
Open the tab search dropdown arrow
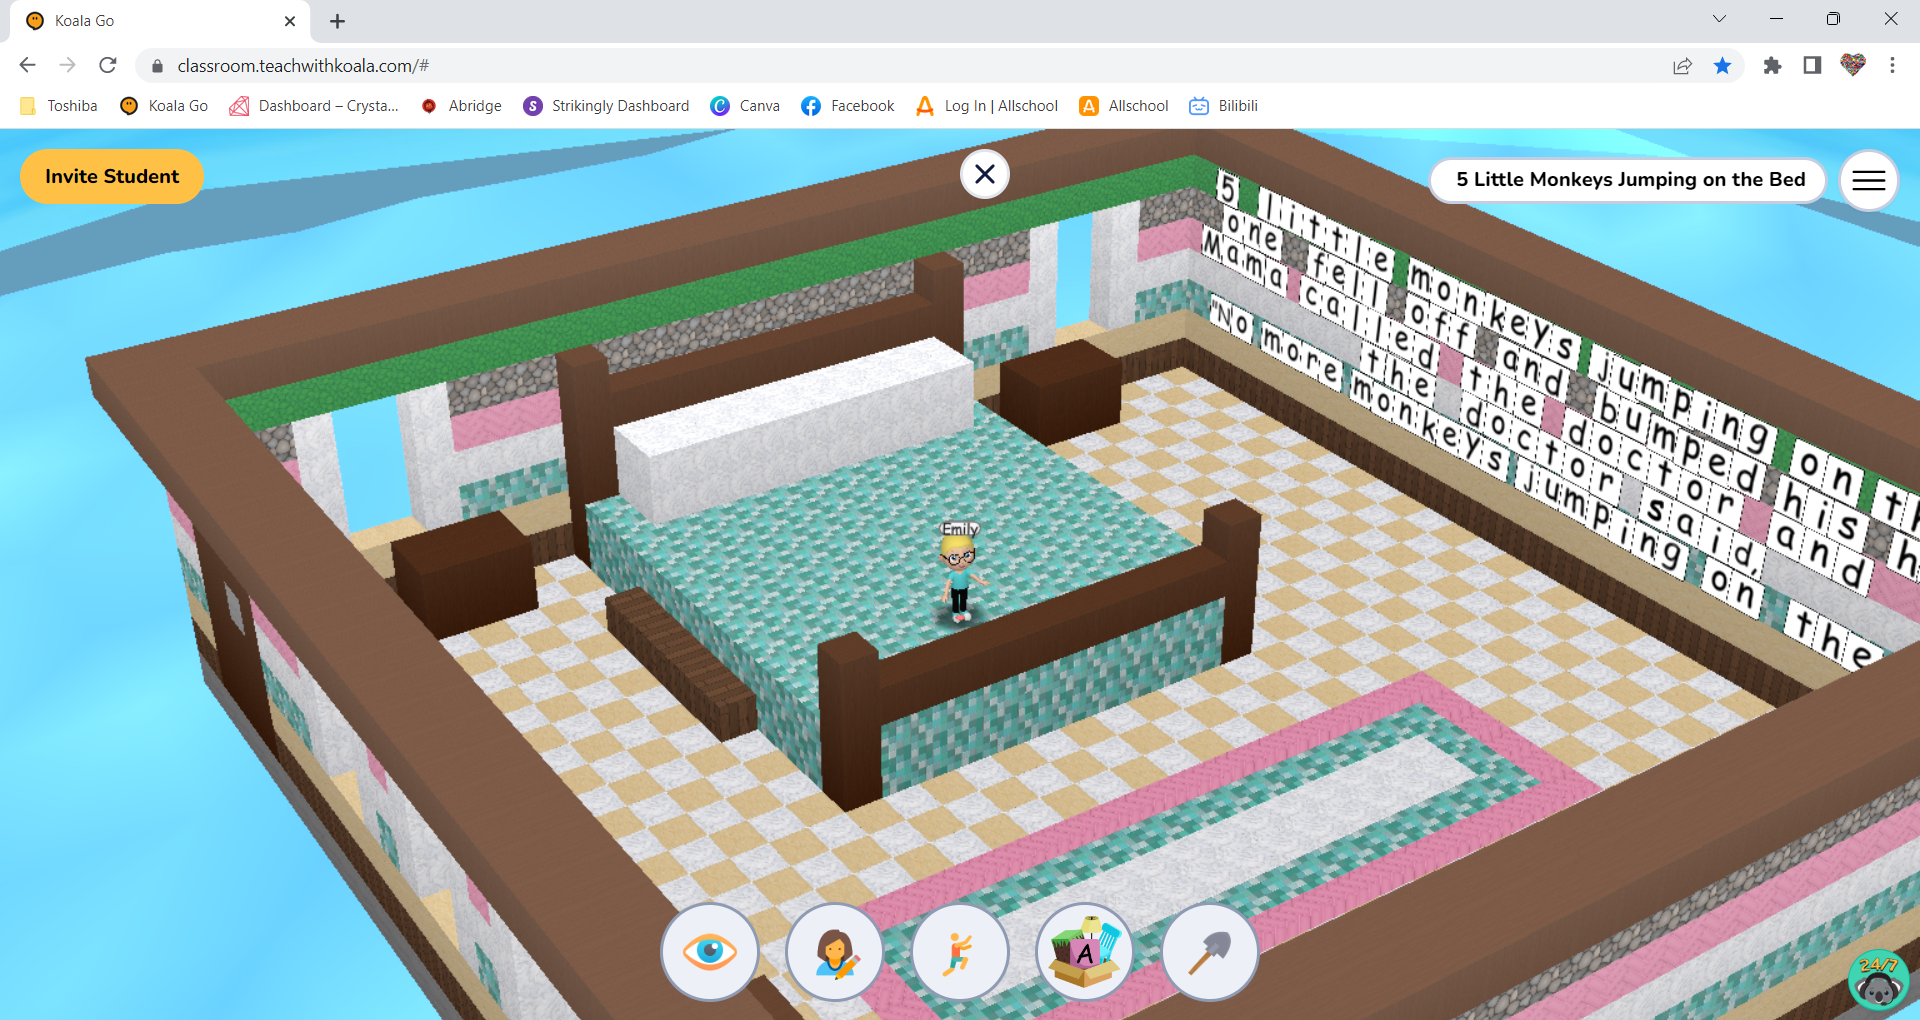(x=1719, y=18)
